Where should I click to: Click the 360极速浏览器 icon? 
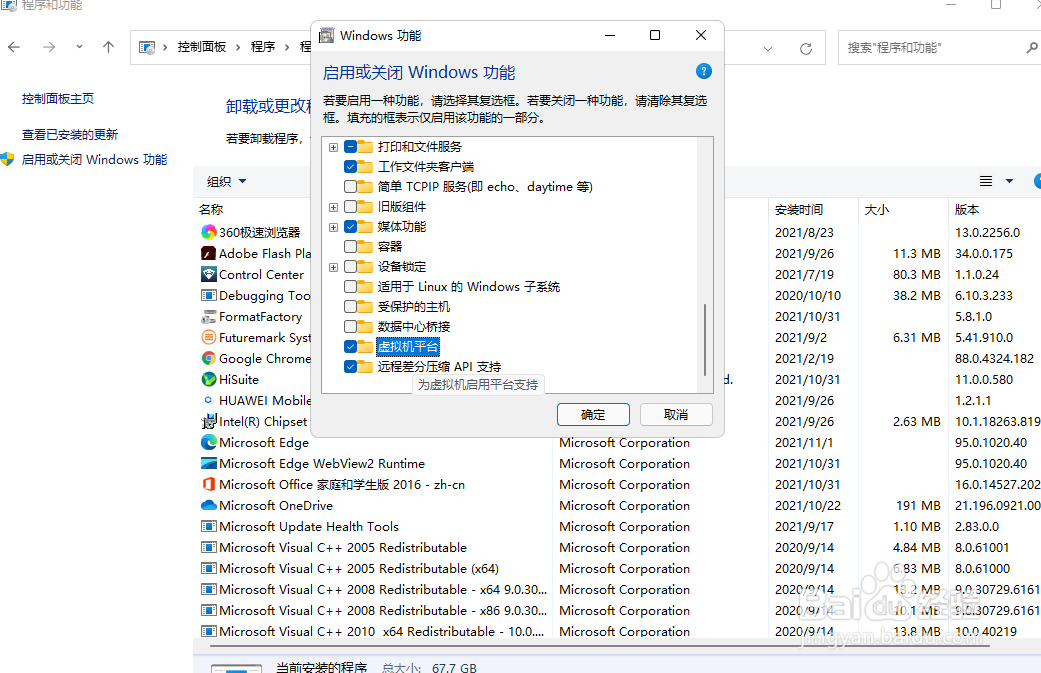click(207, 232)
